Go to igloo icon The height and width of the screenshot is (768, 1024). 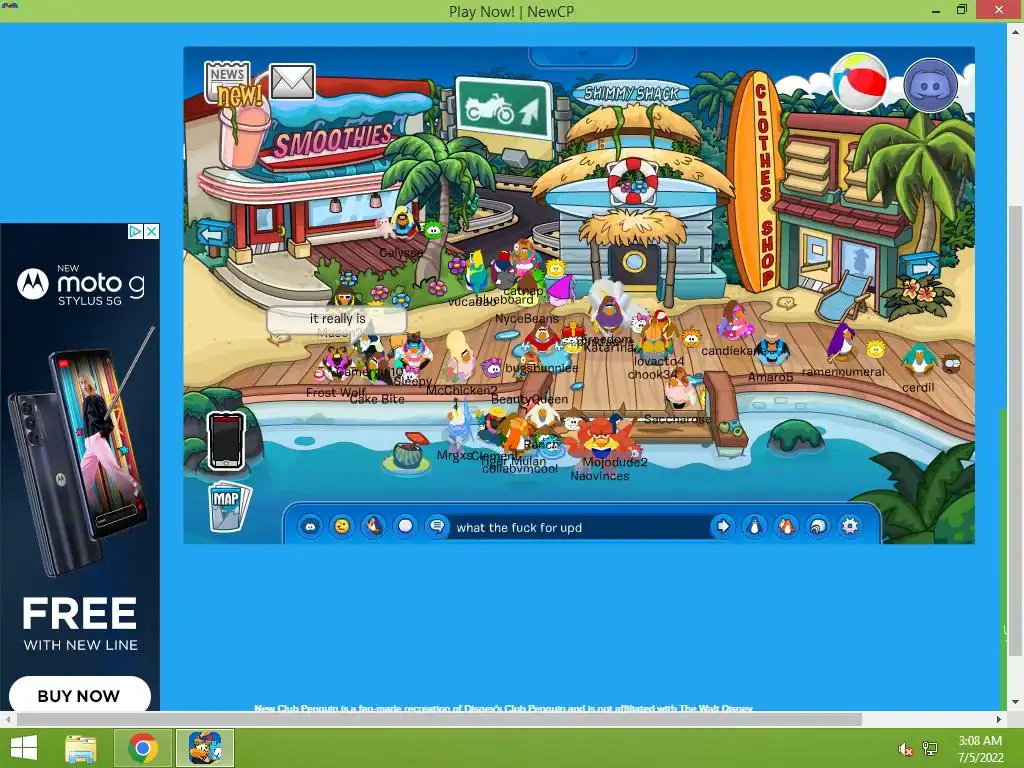coord(818,526)
